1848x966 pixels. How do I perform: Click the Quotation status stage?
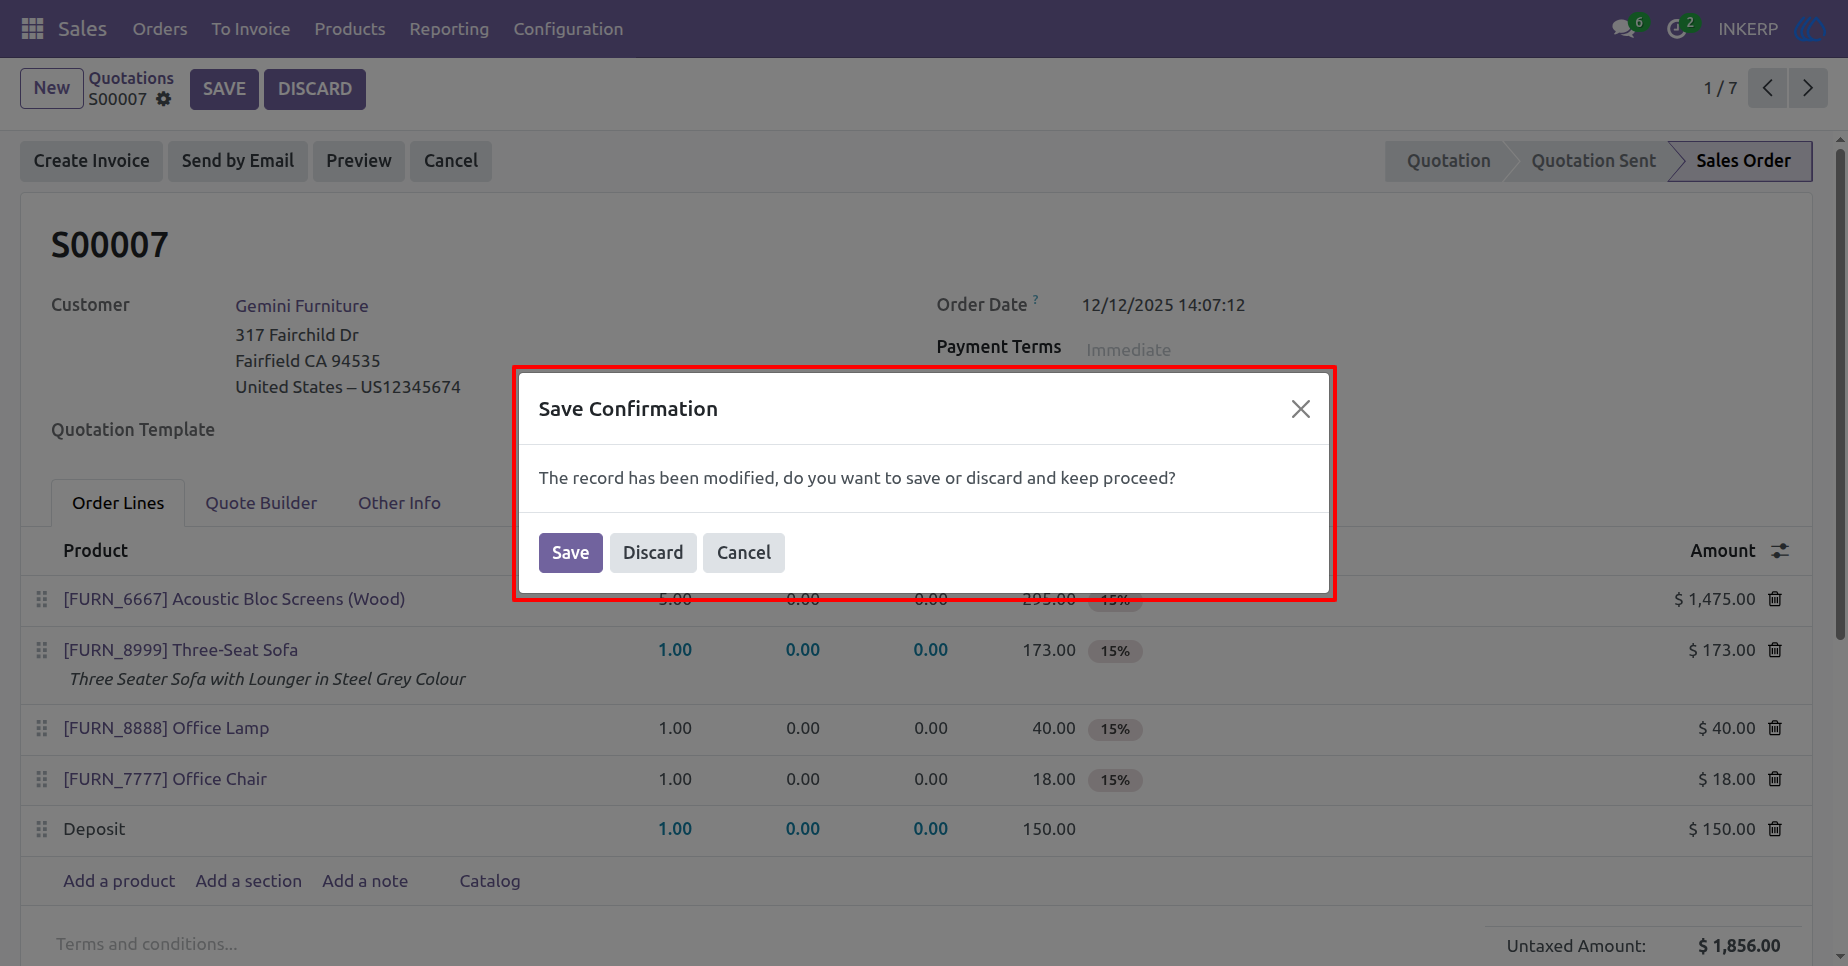[x=1448, y=161]
